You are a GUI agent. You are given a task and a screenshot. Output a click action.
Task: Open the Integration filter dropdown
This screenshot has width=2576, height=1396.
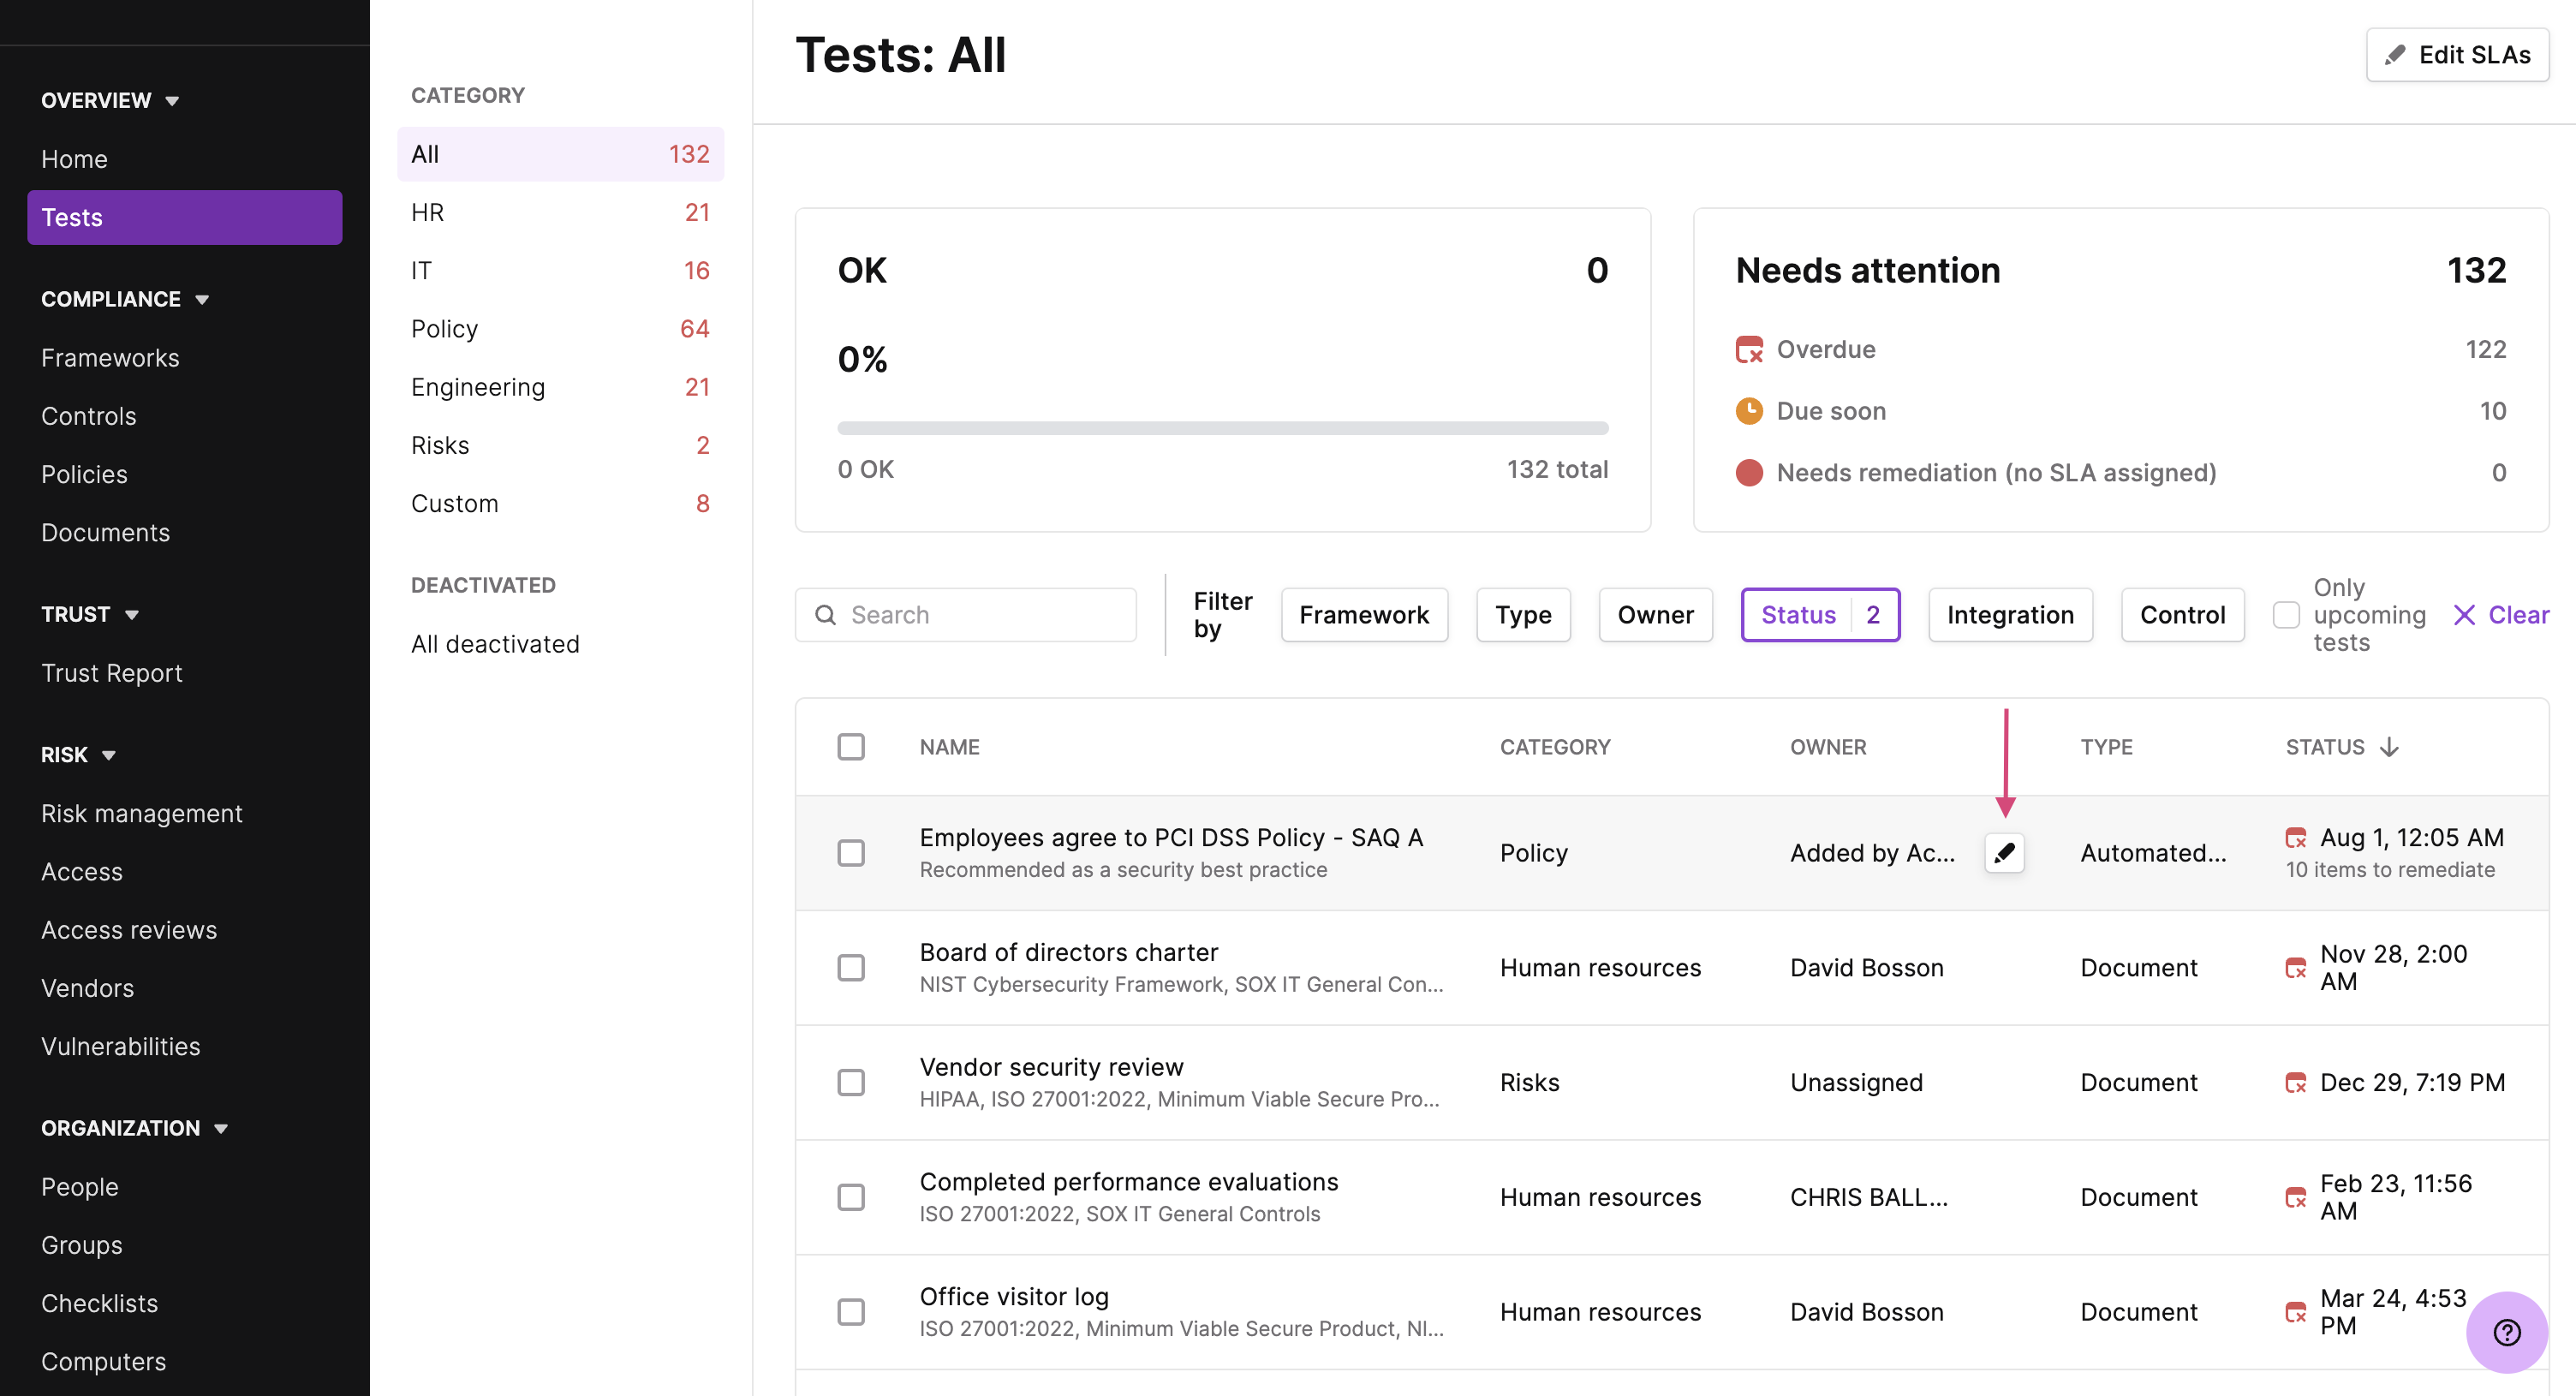click(x=2010, y=615)
